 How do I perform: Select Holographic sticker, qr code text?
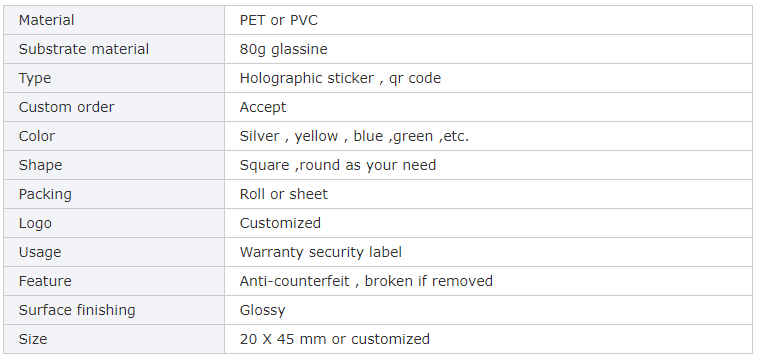click(340, 78)
